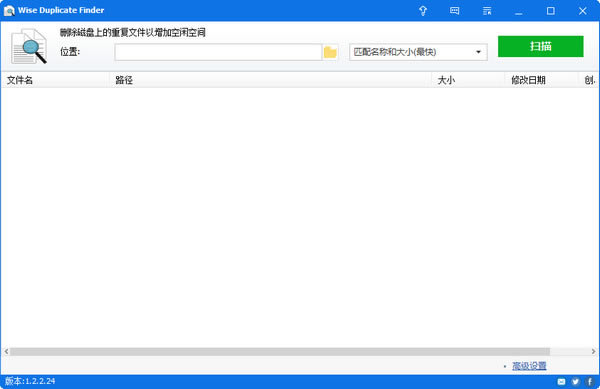This screenshot has height=389, width=600.
Task: Open the Facebook icon in status bar
Action: tap(590, 381)
